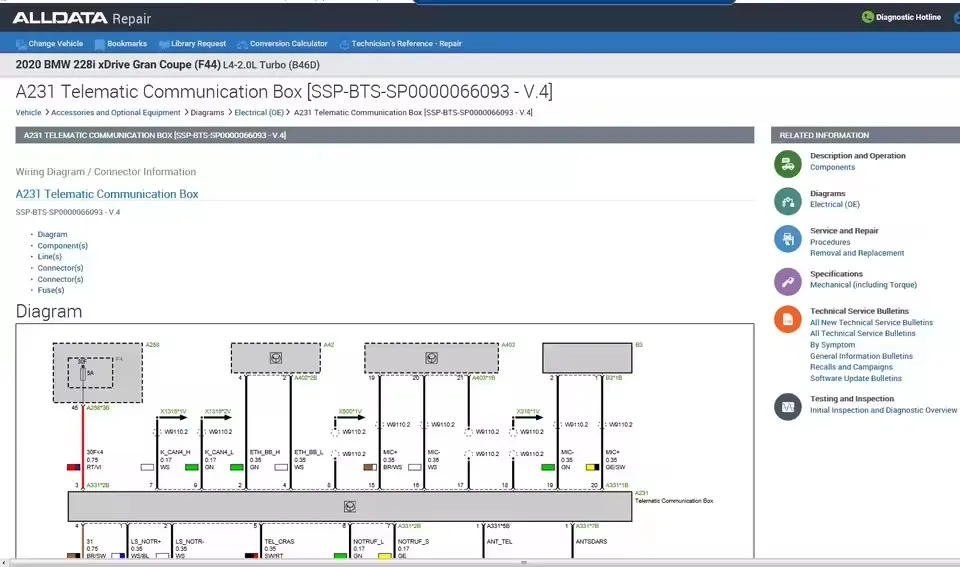Jump to Line(s) section link

(x=50, y=257)
